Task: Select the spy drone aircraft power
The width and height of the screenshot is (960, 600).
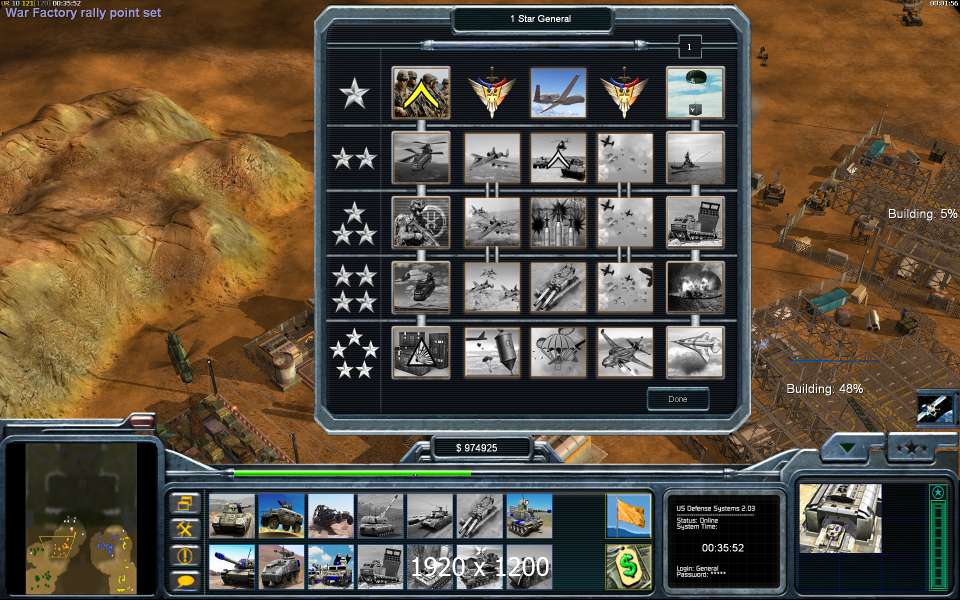Action: click(x=558, y=93)
